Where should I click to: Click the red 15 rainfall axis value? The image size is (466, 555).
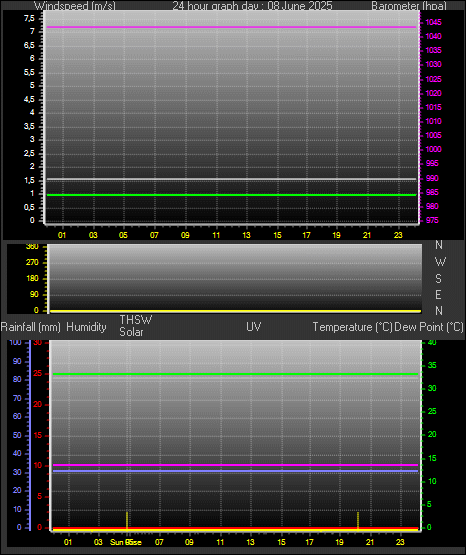(38, 435)
